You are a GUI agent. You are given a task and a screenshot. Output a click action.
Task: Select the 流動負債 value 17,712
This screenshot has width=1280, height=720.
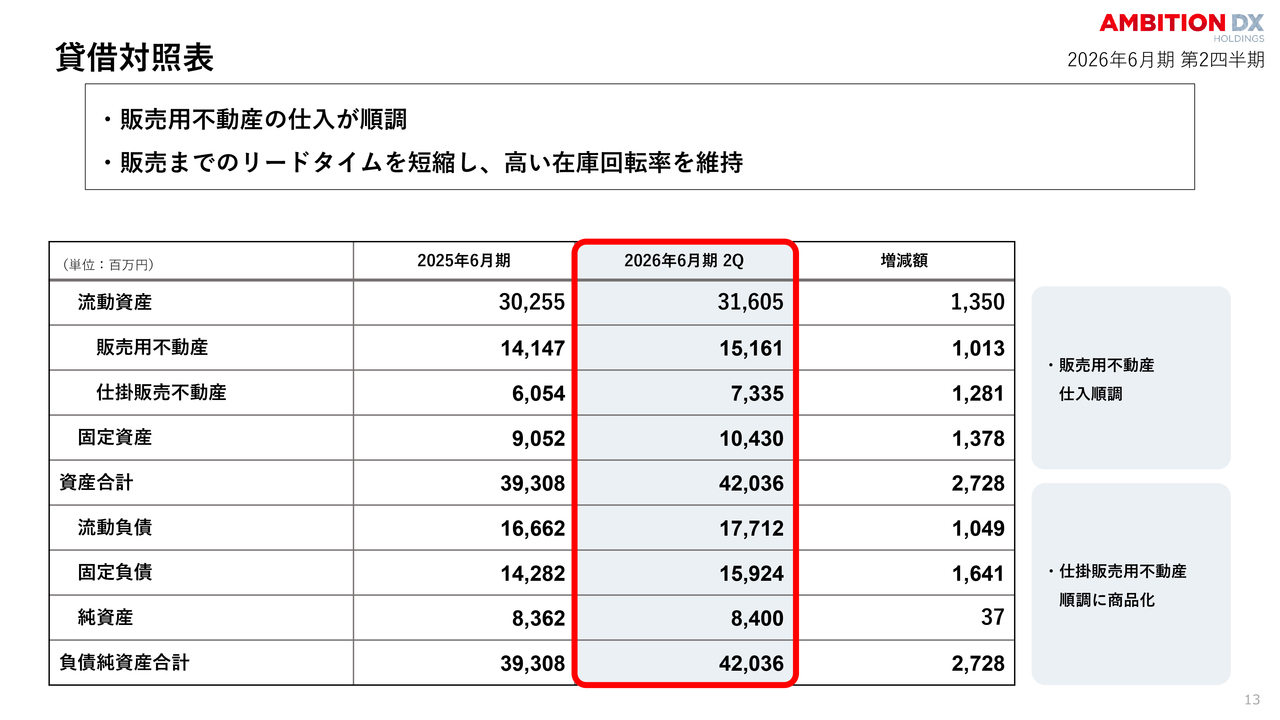[750, 529]
